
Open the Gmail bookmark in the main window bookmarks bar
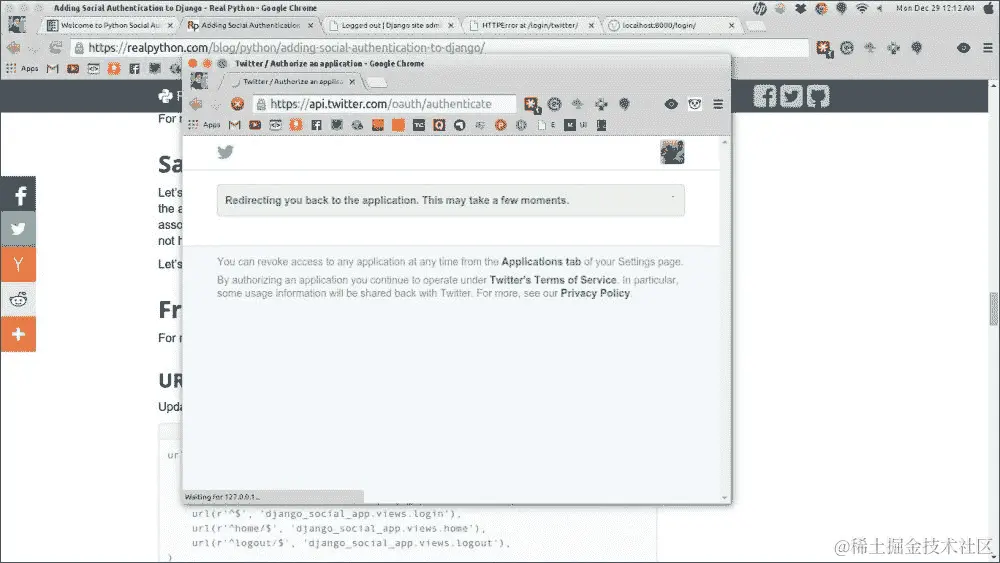coord(52,68)
